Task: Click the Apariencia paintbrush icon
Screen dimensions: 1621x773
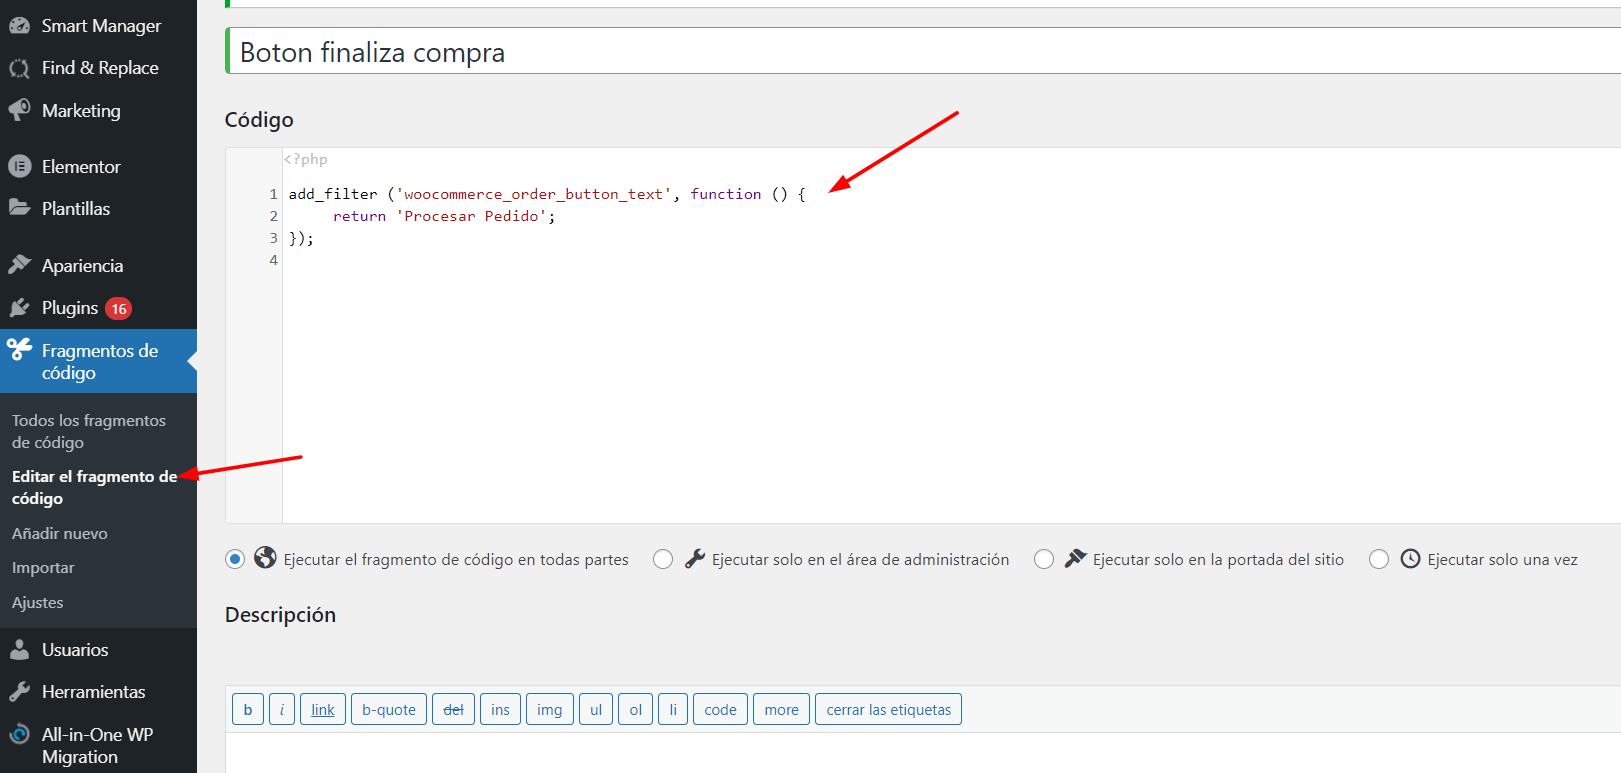Action: click(19, 265)
